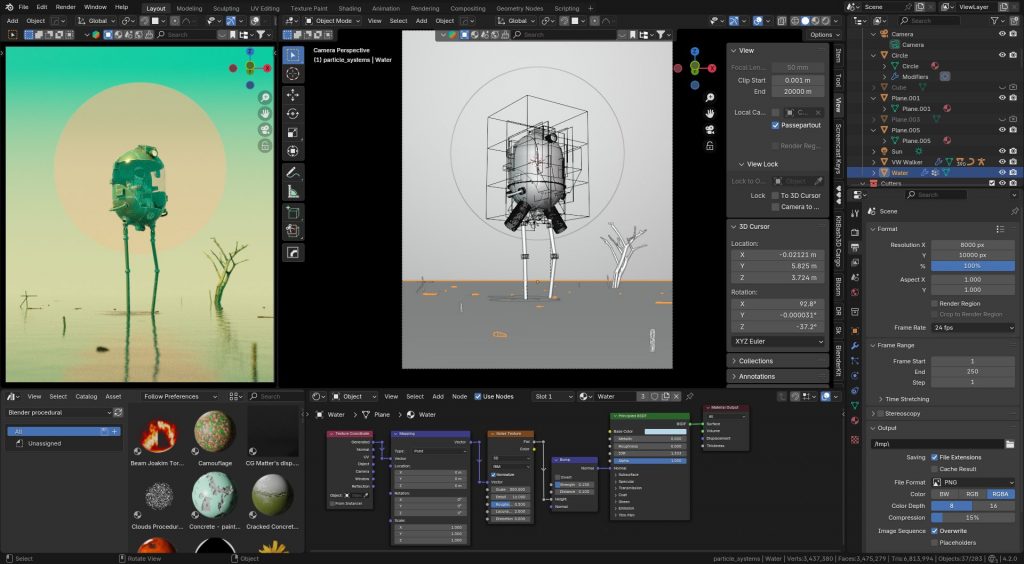1024x564 pixels.
Task: Open the Render menu
Action: click(x=65, y=7)
